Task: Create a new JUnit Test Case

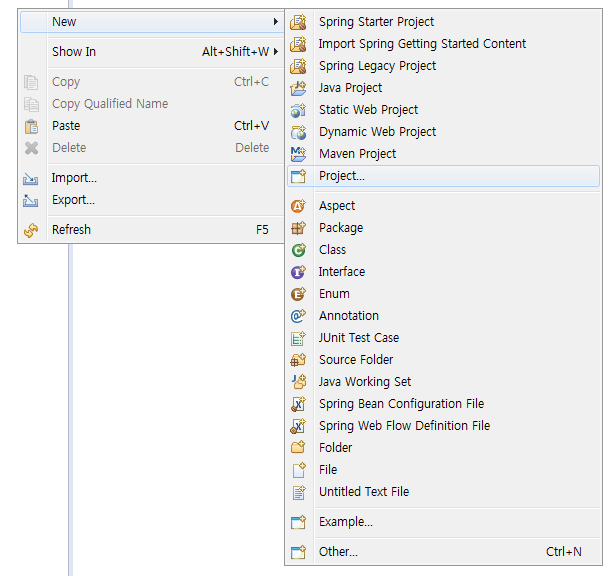Action: pyautogui.click(x=443, y=338)
